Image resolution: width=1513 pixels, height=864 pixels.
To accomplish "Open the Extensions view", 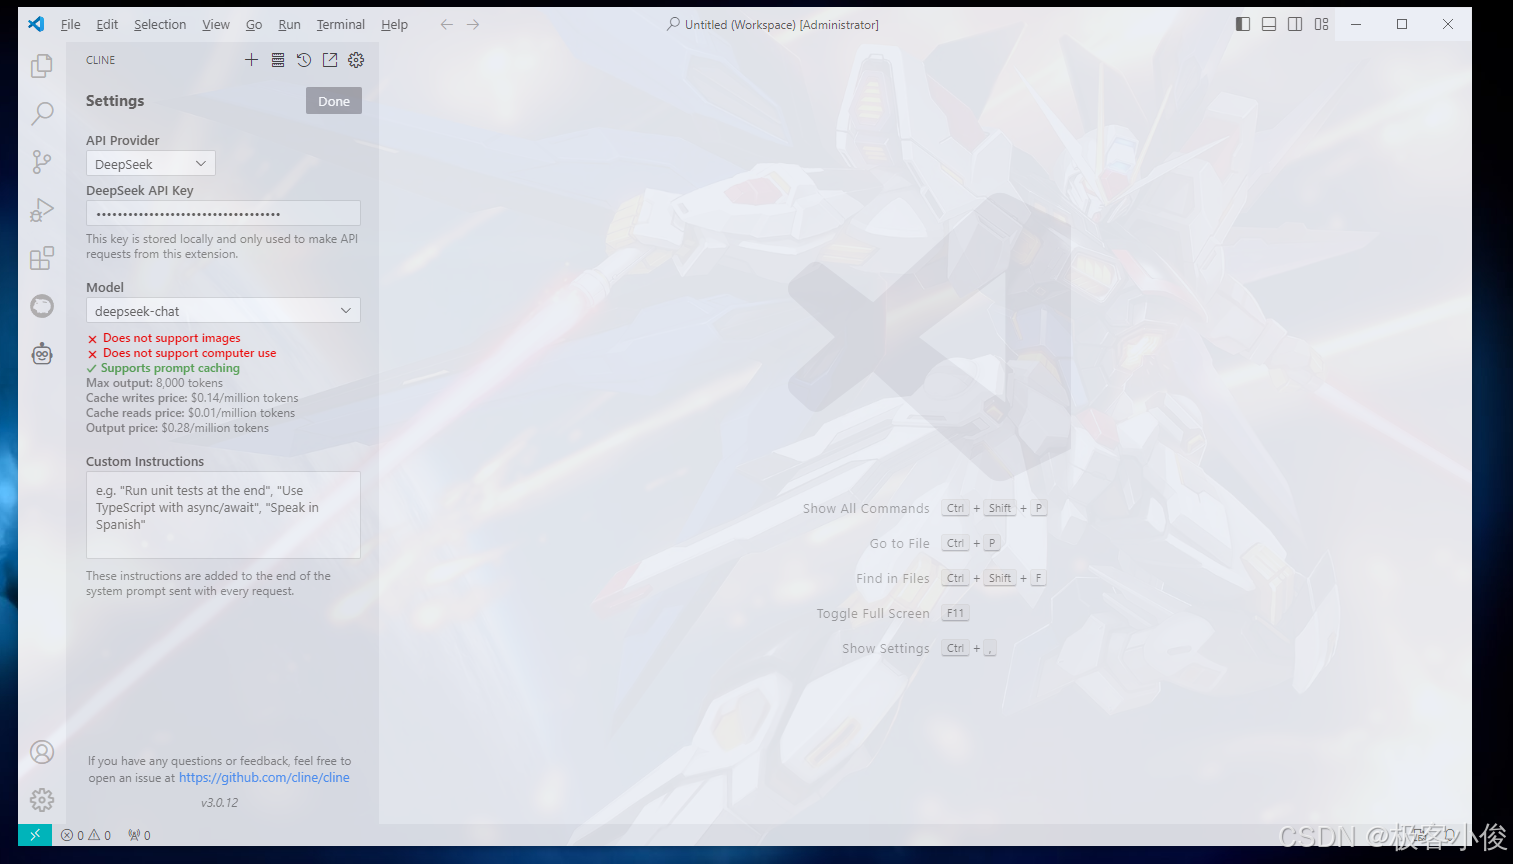I will pyautogui.click(x=41, y=257).
